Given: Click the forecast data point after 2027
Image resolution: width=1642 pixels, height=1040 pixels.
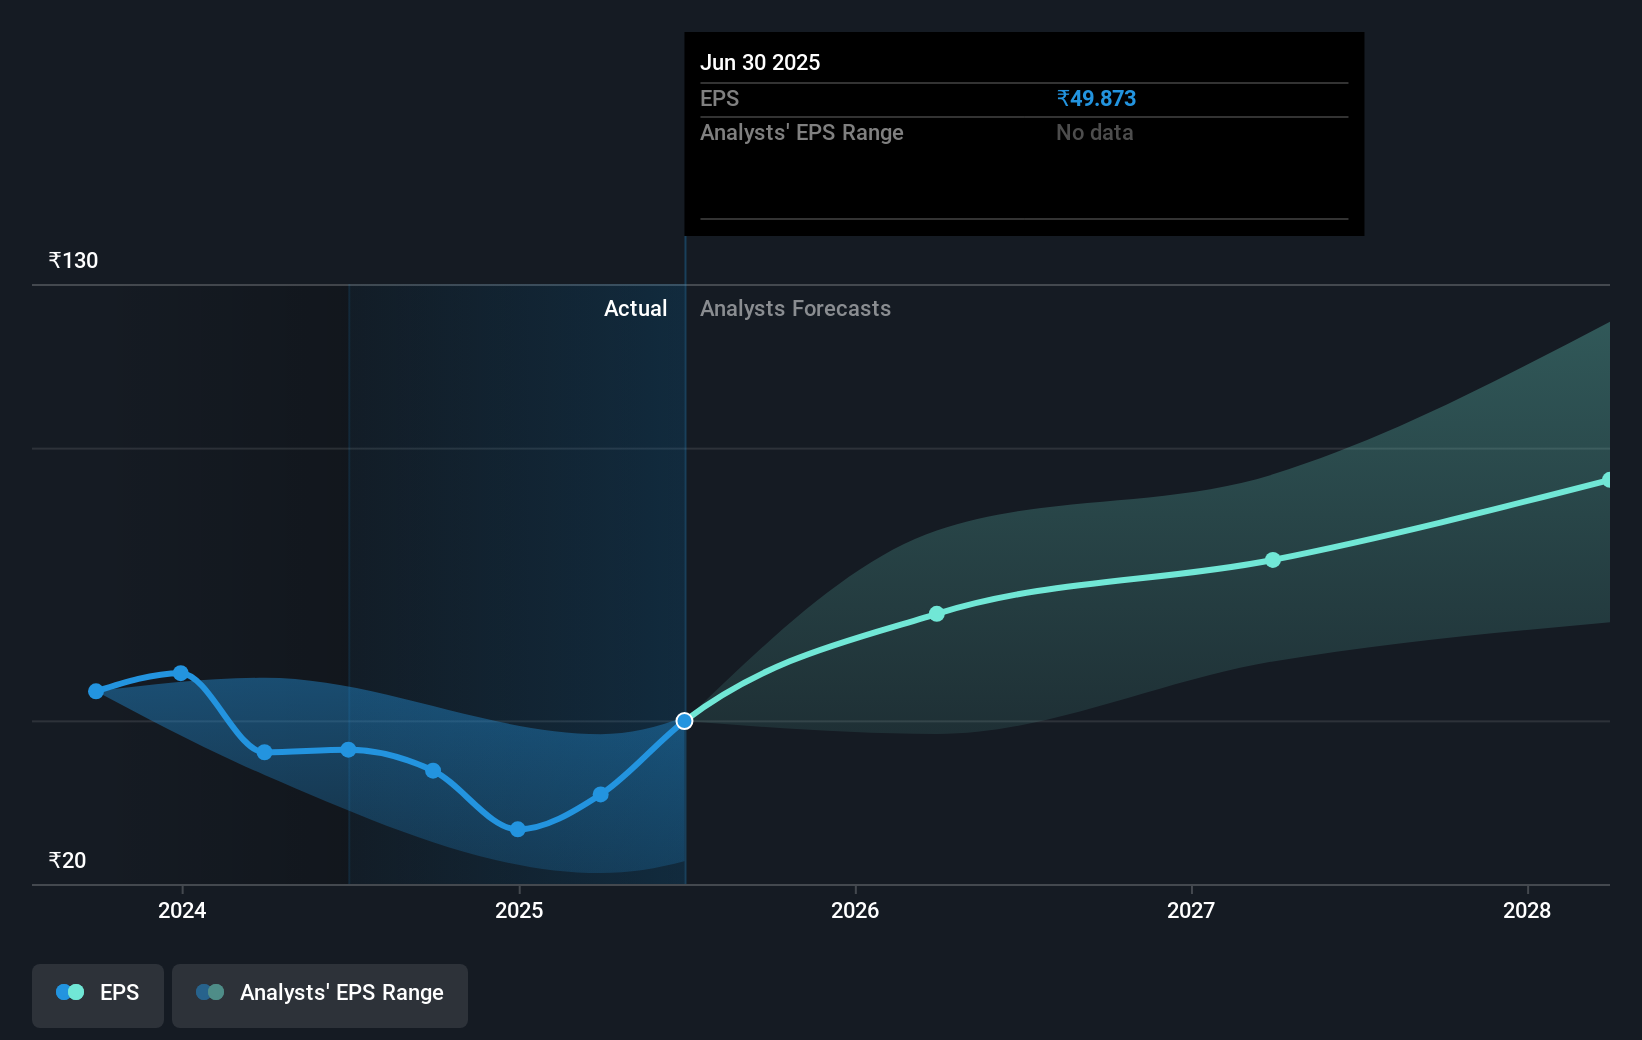Looking at the screenshot, I should [1273, 560].
